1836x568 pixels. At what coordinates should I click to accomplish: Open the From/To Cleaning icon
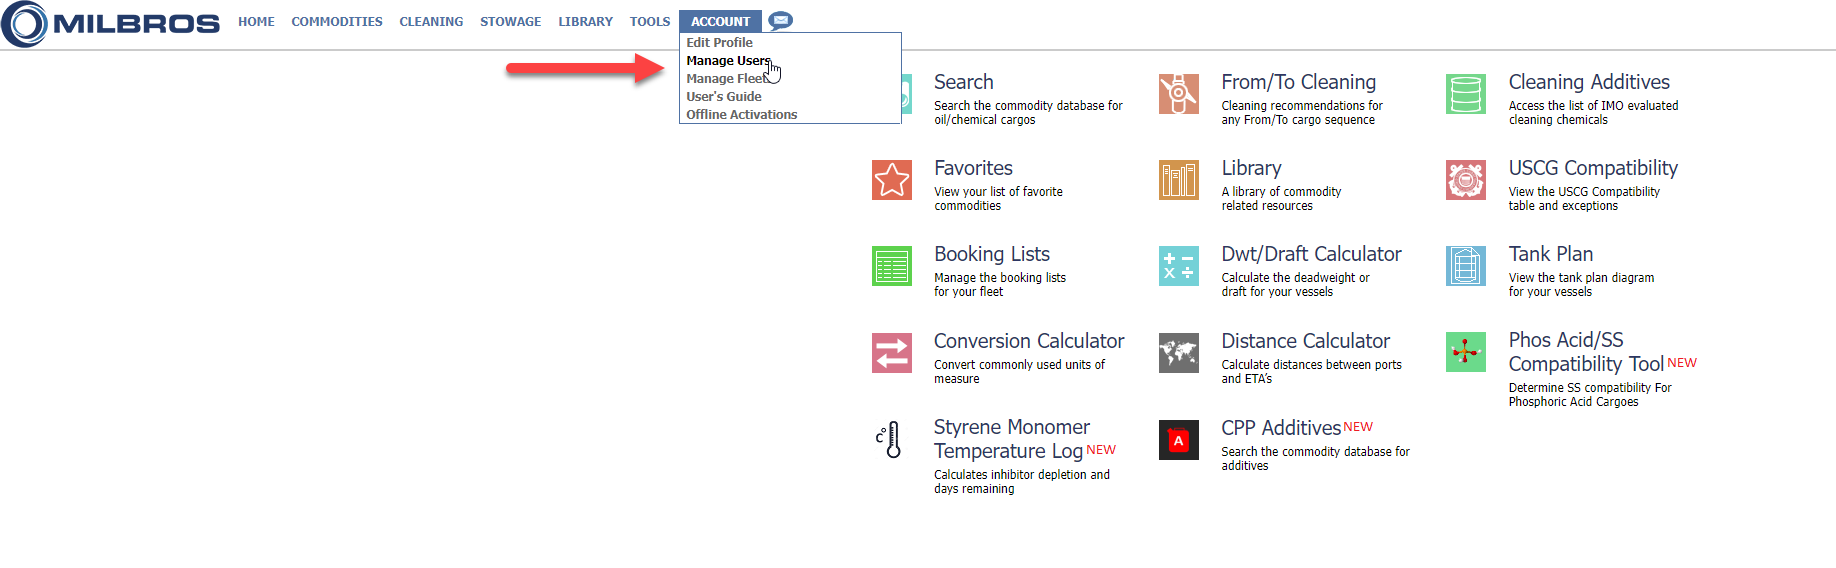point(1178,94)
